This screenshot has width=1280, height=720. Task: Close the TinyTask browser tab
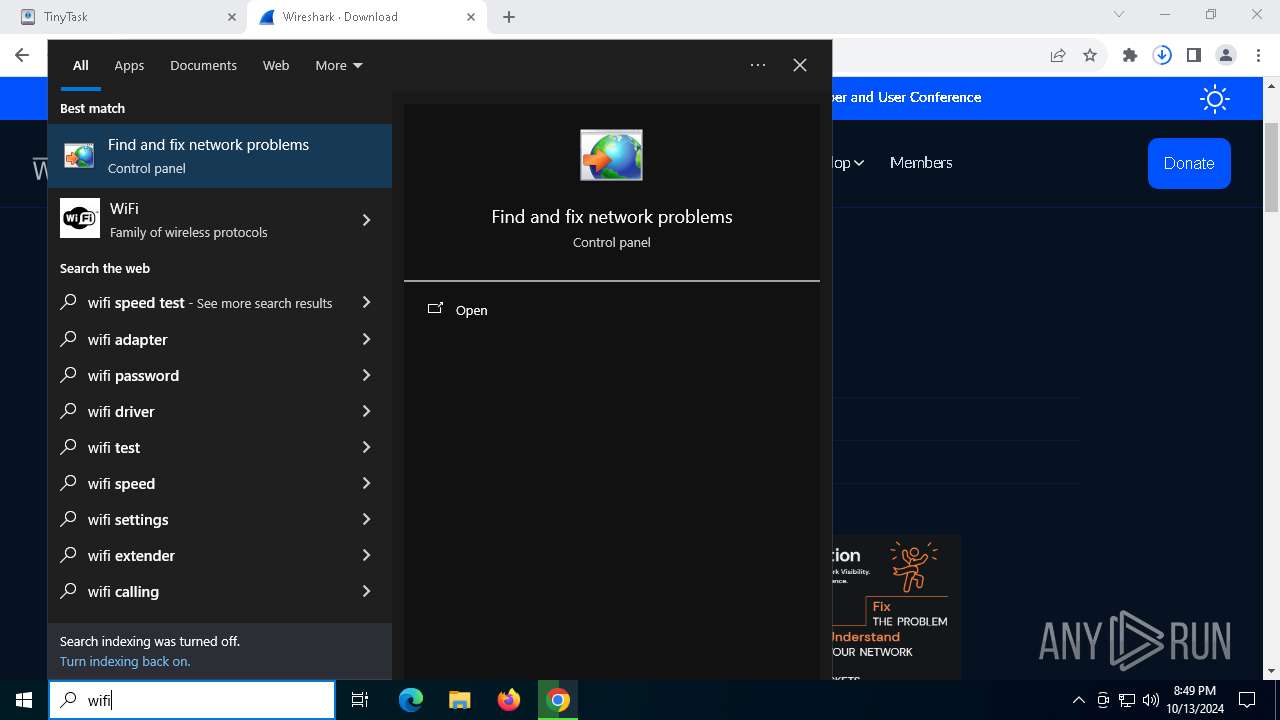click(231, 17)
